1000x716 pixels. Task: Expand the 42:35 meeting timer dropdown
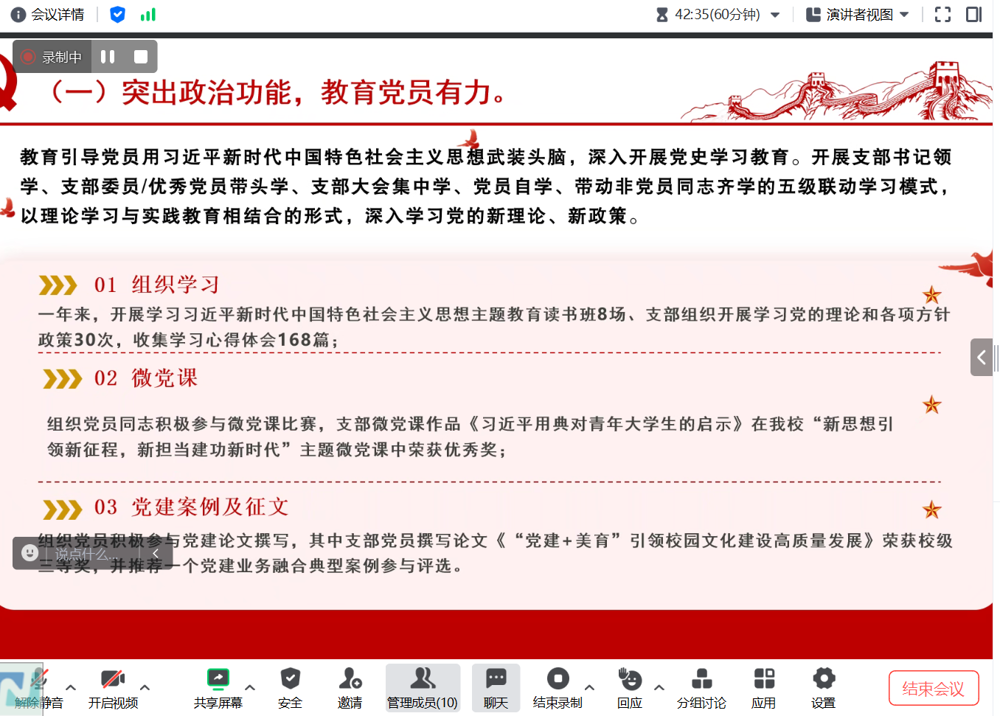coord(775,15)
